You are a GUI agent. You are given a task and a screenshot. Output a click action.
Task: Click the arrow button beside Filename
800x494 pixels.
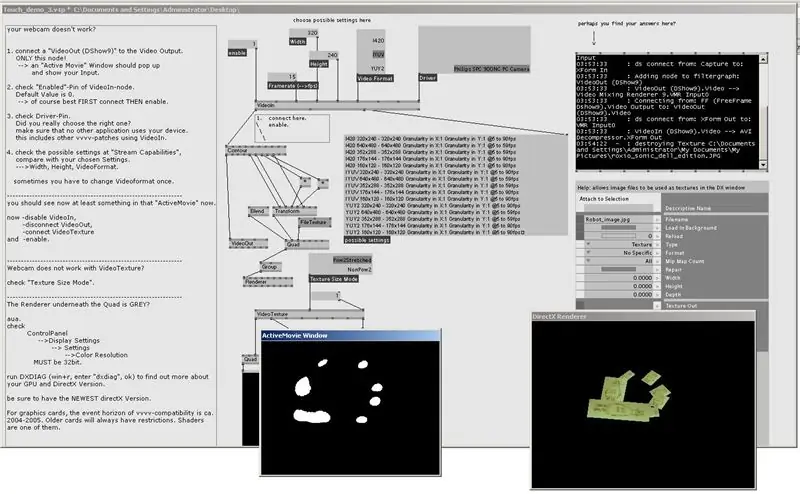pyautogui.click(x=657, y=219)
